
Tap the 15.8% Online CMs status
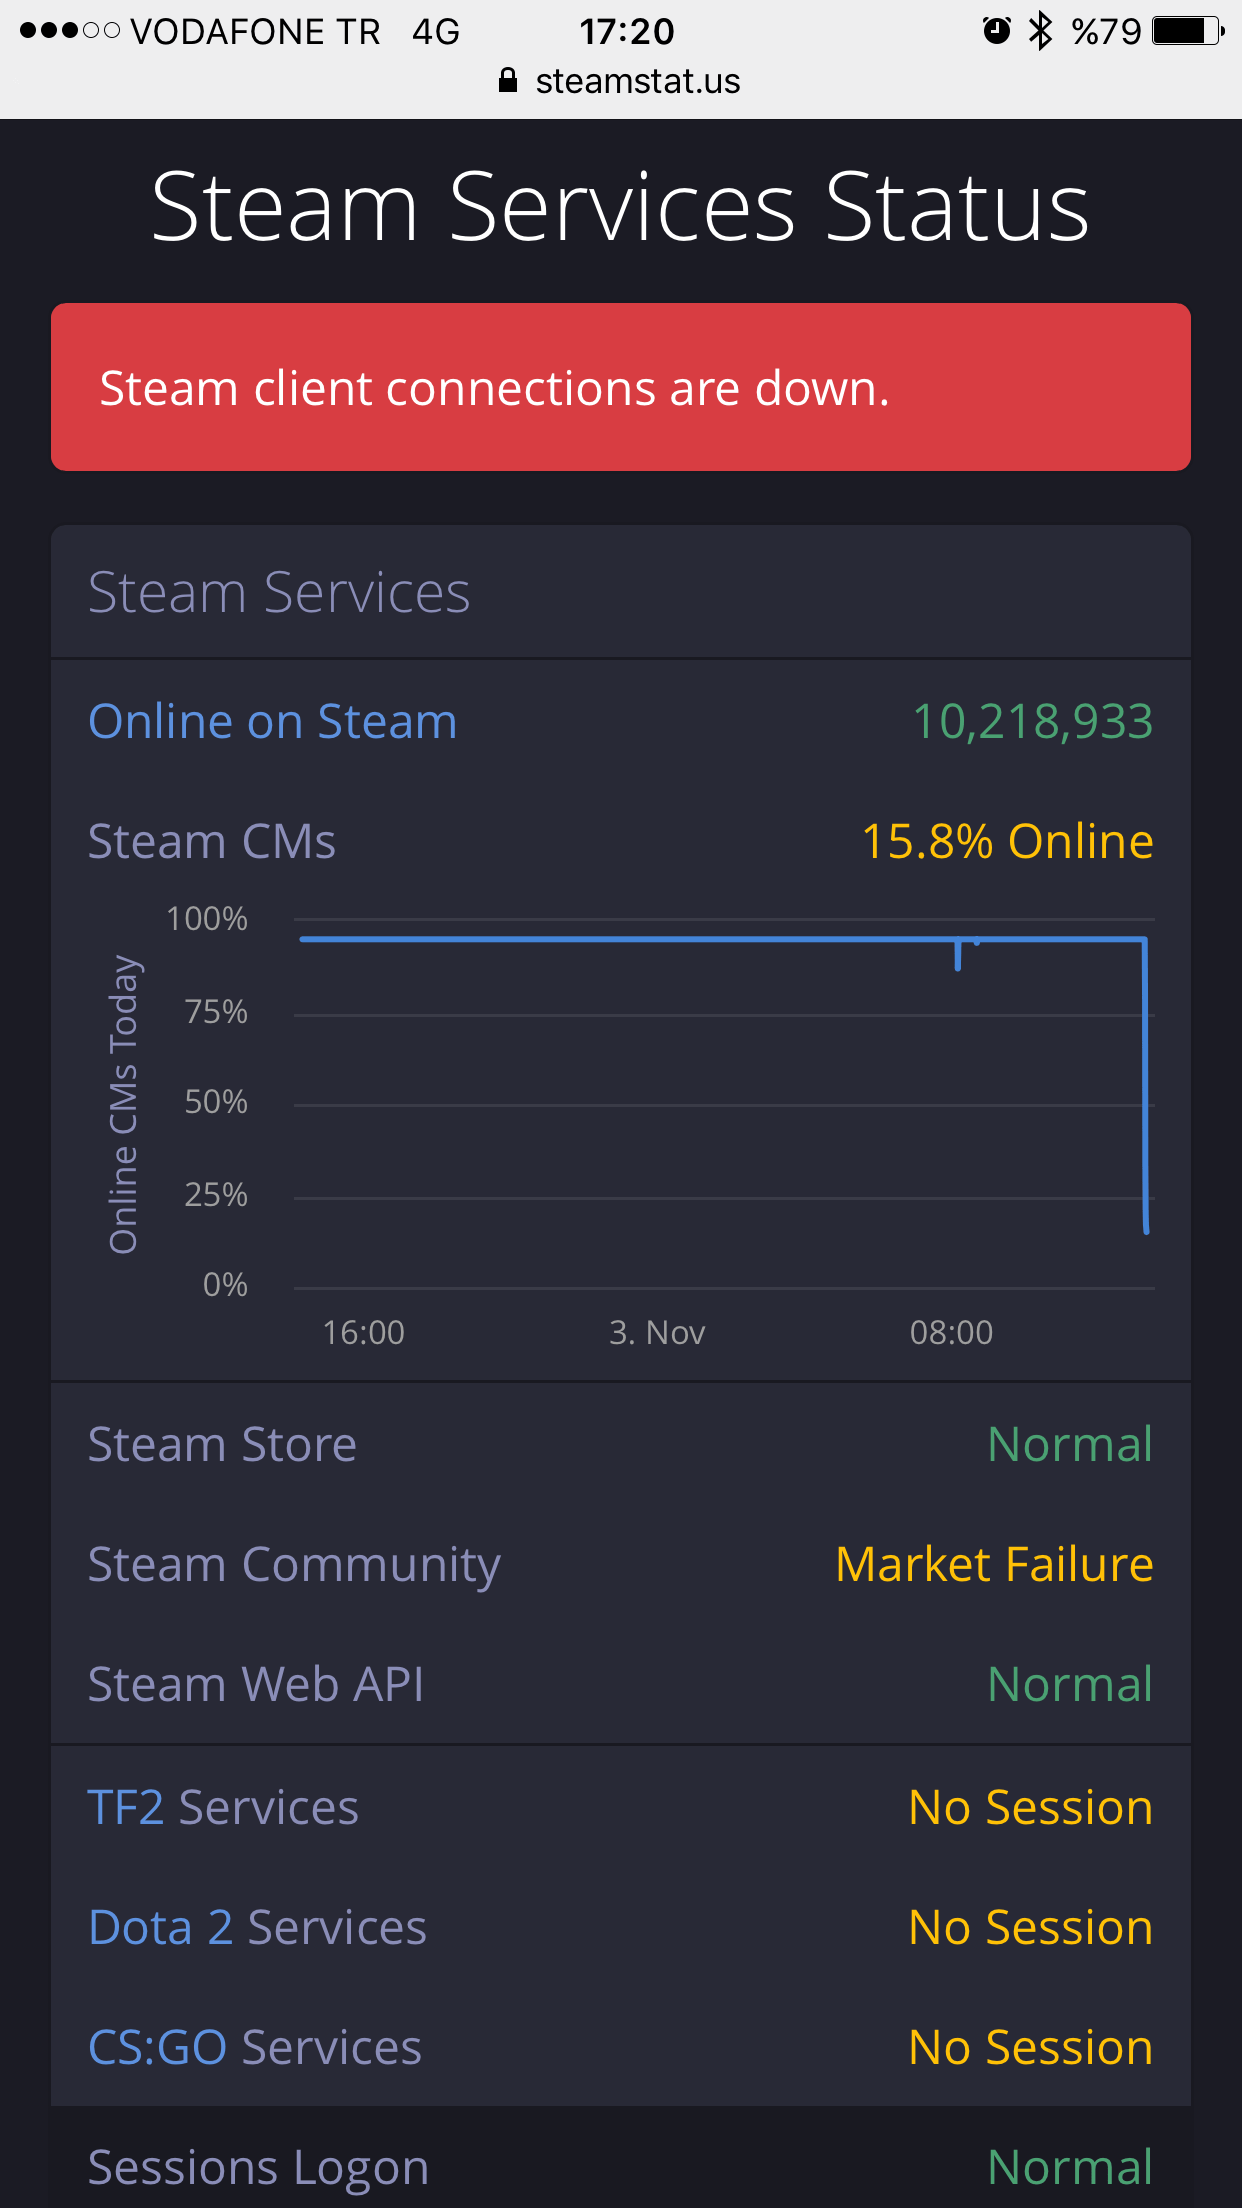pos(1007,841)
